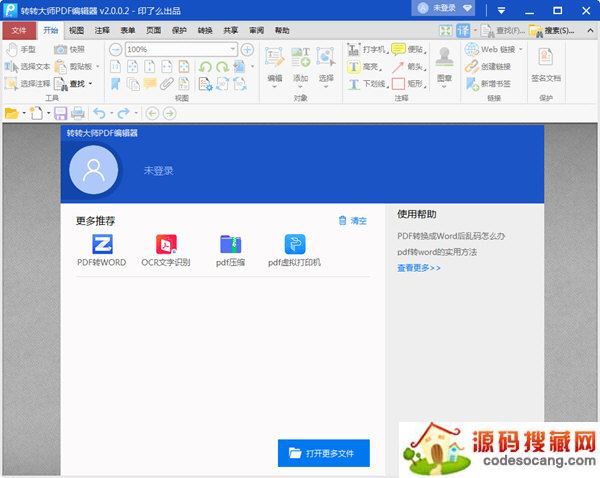Click the Open More Files (打开更多文件) button
This screenshot has height=478, width=600.
(x=324, y=453)
